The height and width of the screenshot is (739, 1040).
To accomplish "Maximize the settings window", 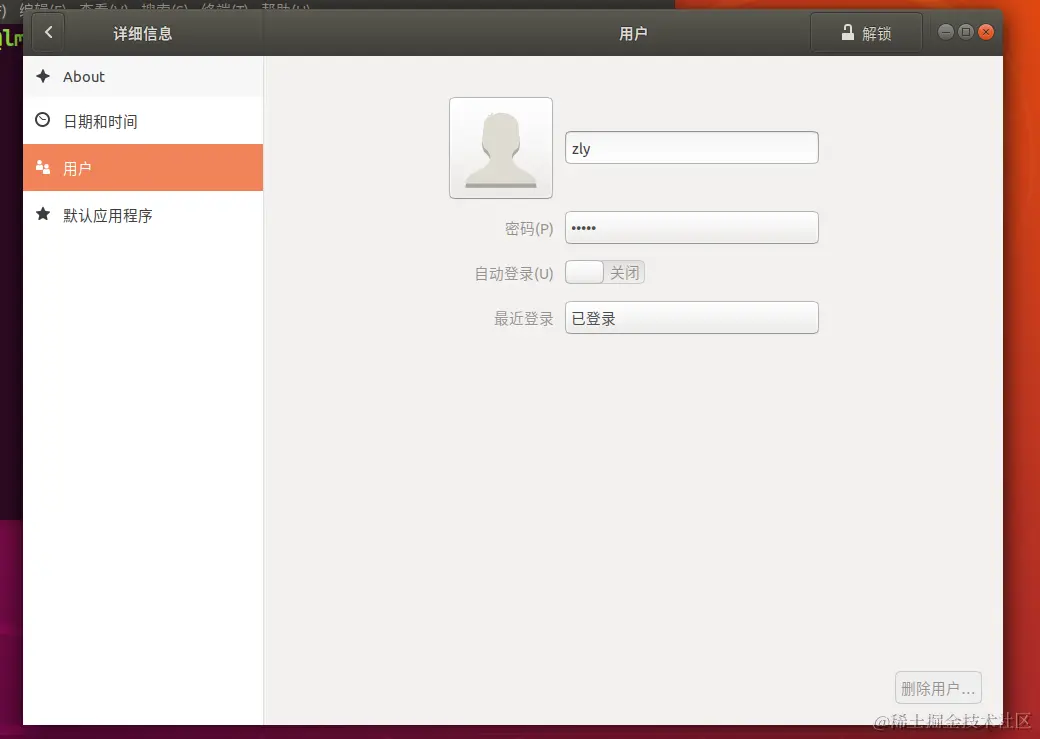I will pyautogui.click(x=966, y=32).
